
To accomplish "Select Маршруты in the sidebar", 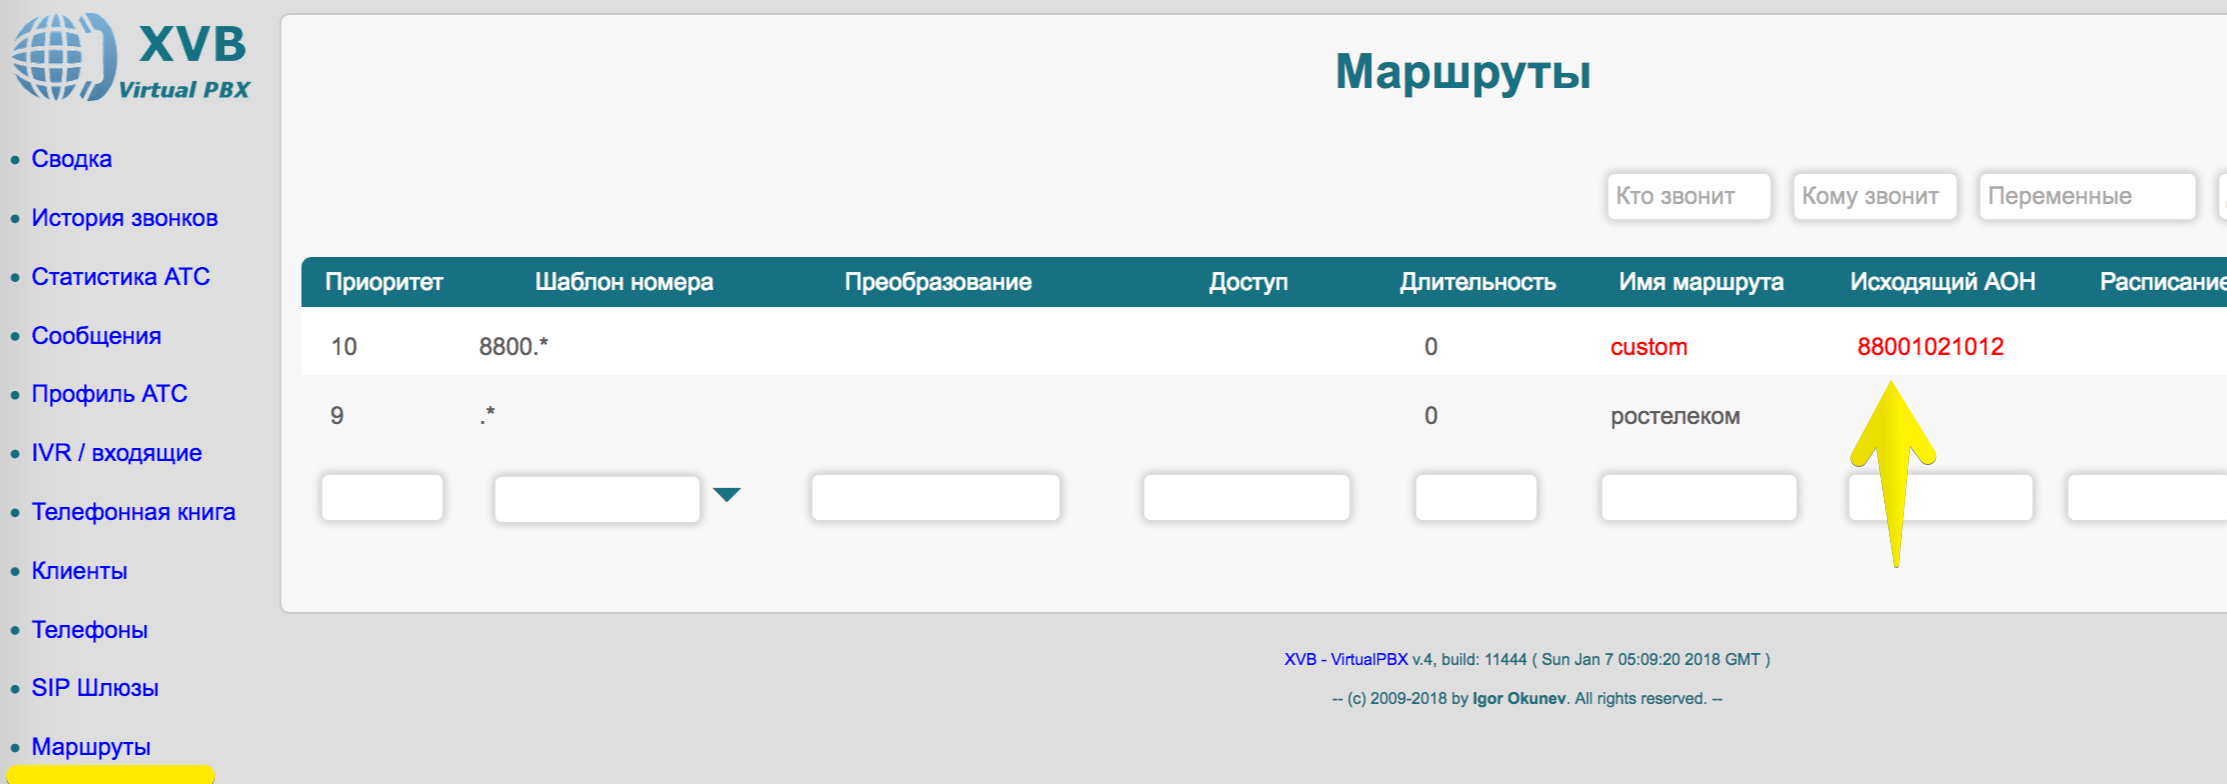I will click(91, 747).
